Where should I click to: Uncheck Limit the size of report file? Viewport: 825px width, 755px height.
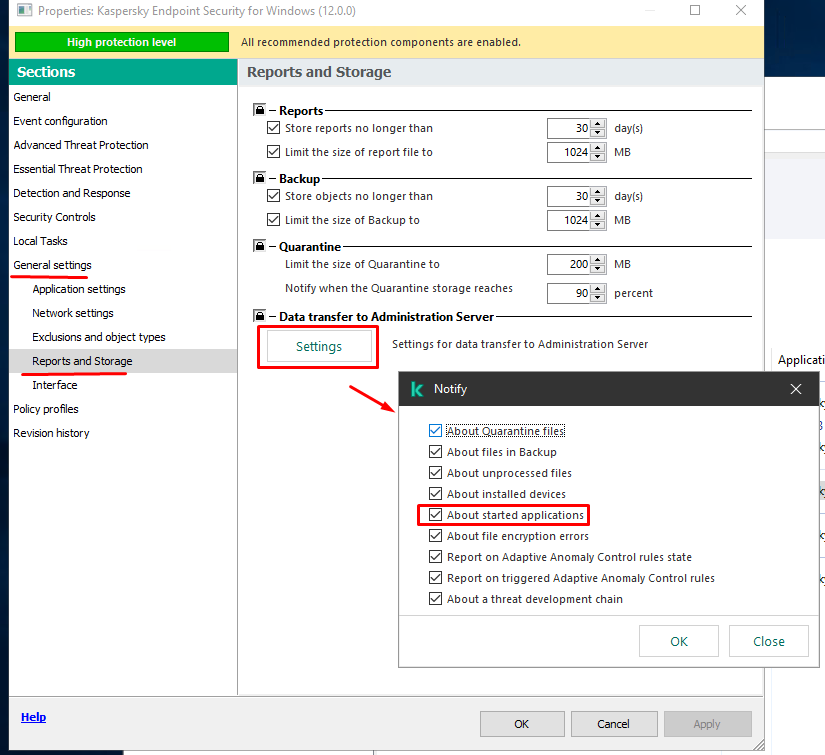(x=274, y=152)
